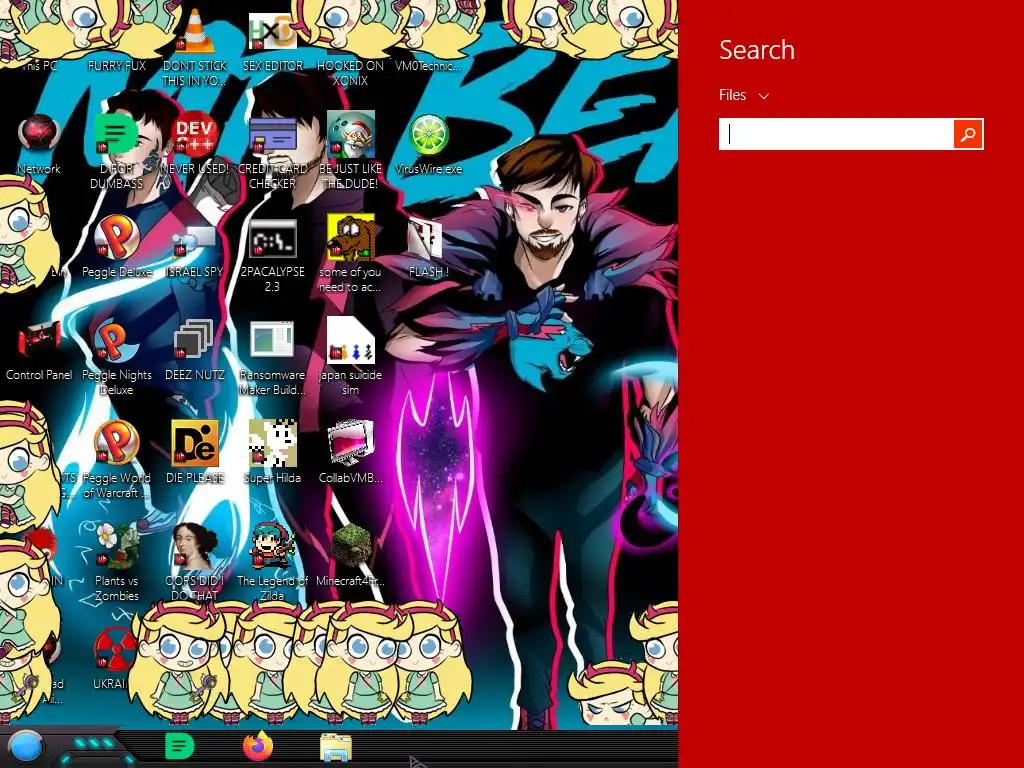
Task: Open the VLC cone icon DONT STICK THIS
Action: tap(195, 31)
